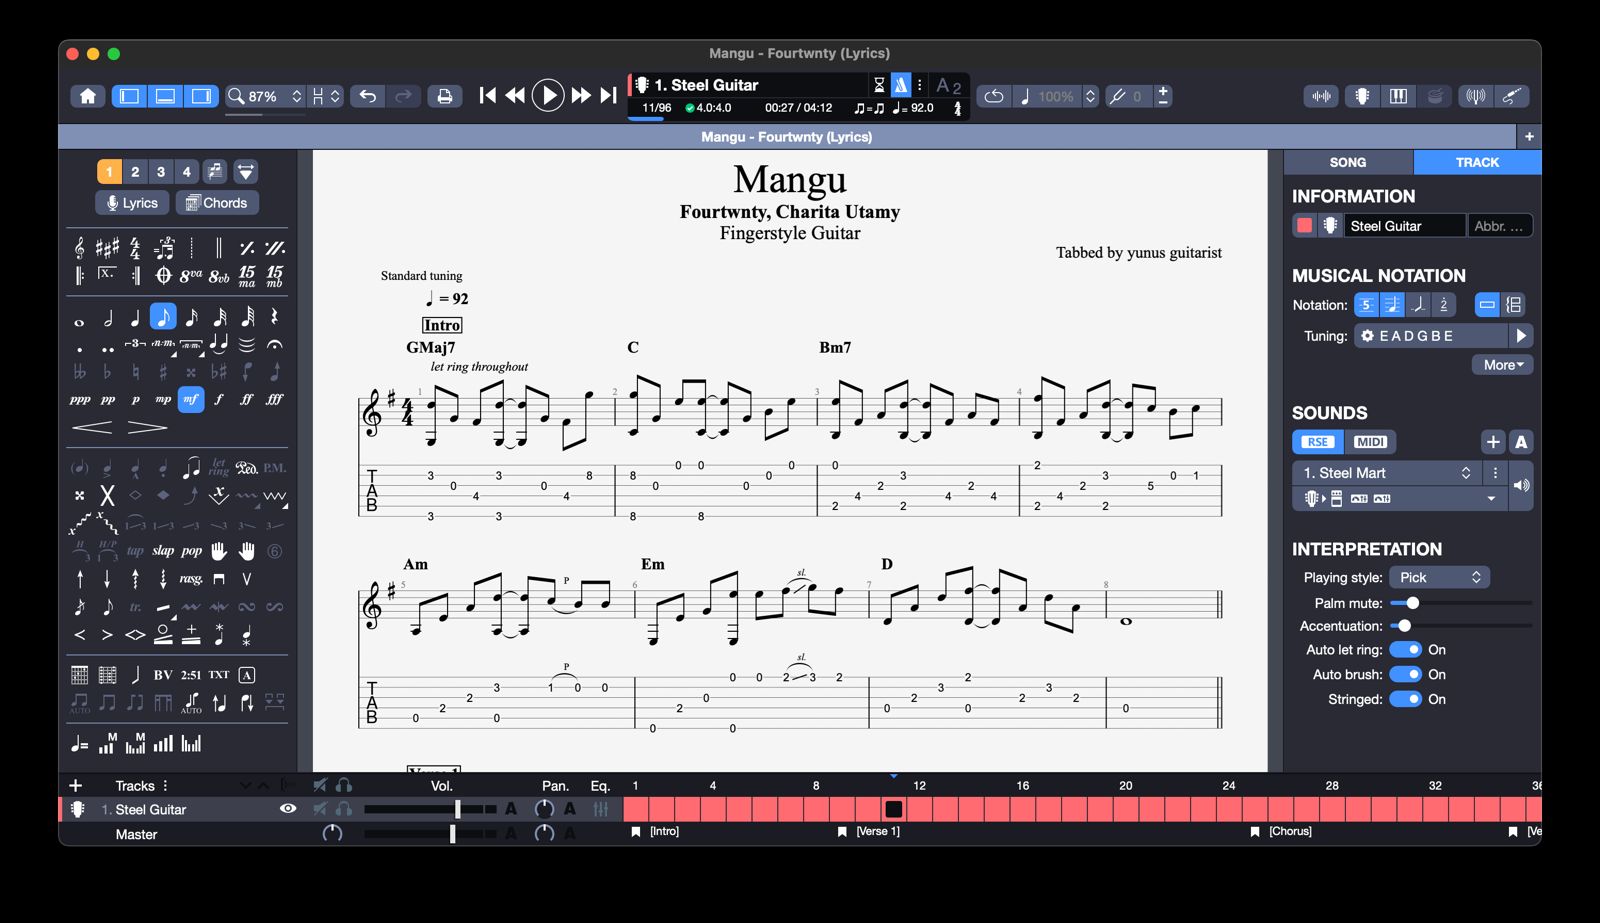
Task: Apply the rasgueado effect
Action: tap(191, 579)
